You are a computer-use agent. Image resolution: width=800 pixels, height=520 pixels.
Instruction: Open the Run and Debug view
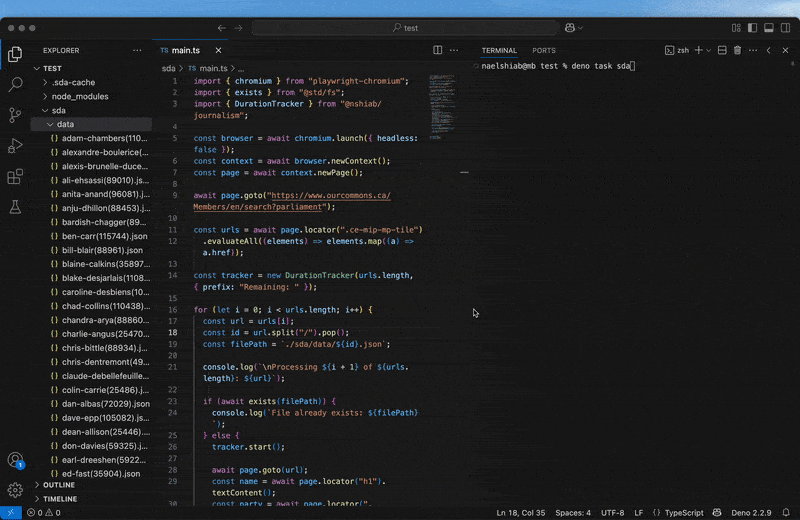[x=15, y=146]
